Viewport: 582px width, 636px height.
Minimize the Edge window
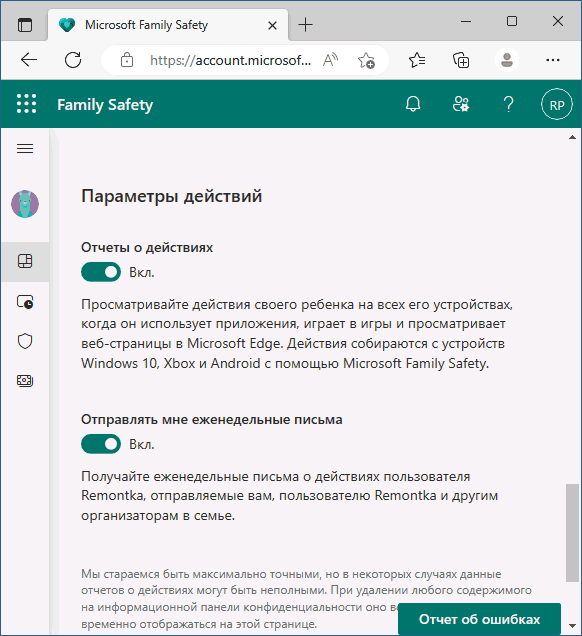coord(466,21)
